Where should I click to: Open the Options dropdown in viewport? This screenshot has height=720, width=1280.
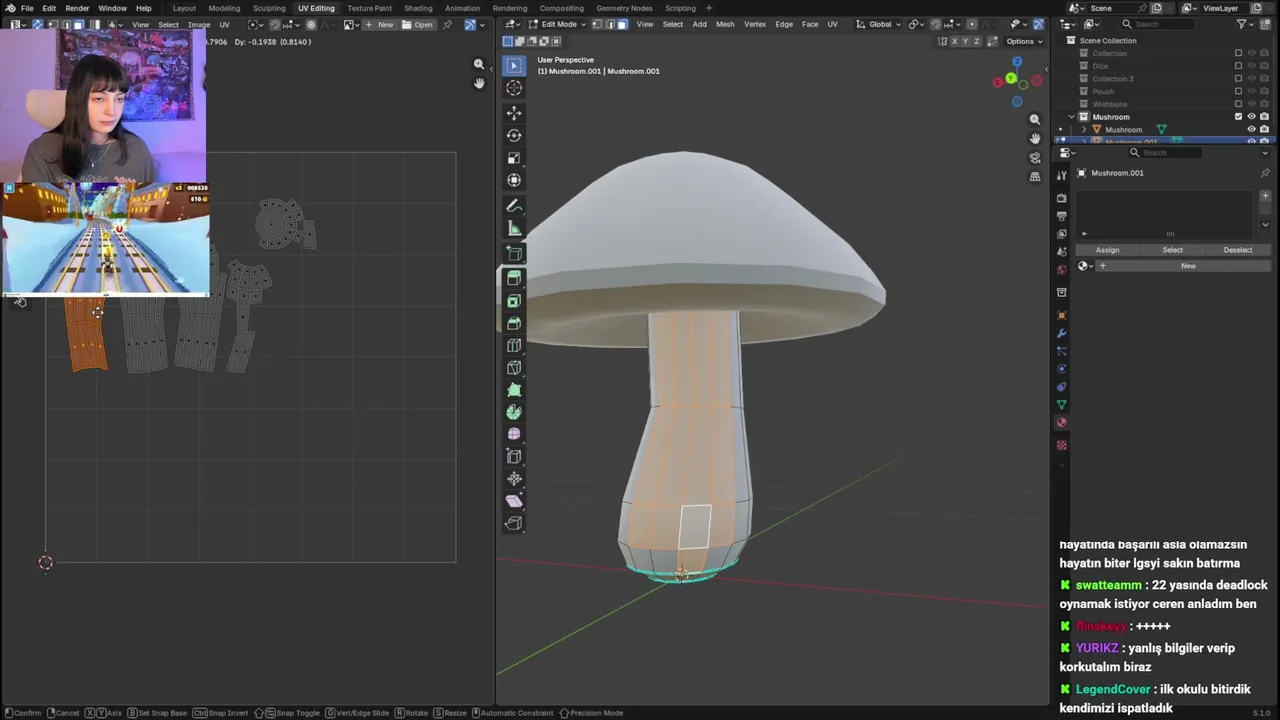point(1024,41)
